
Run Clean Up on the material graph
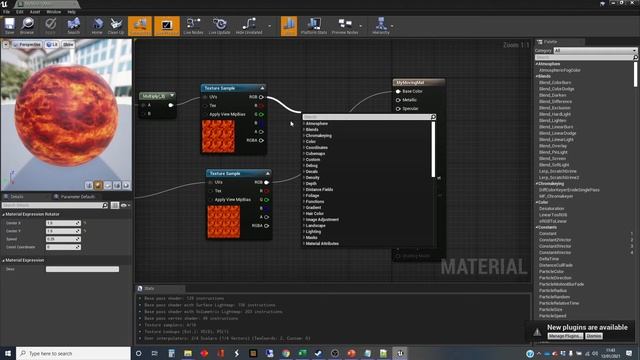pyautogui.click(x=116, y=26)
